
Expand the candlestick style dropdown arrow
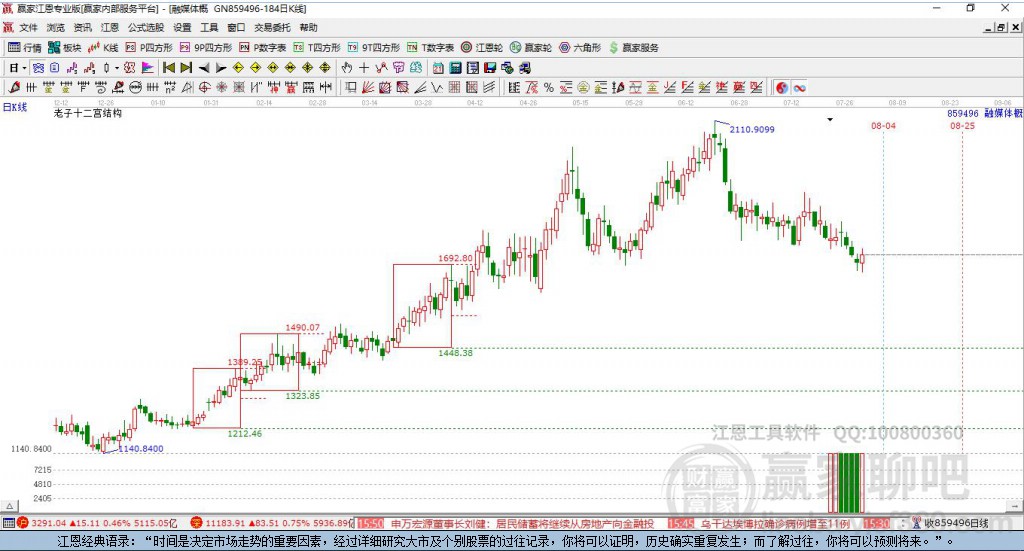point(117,68)
